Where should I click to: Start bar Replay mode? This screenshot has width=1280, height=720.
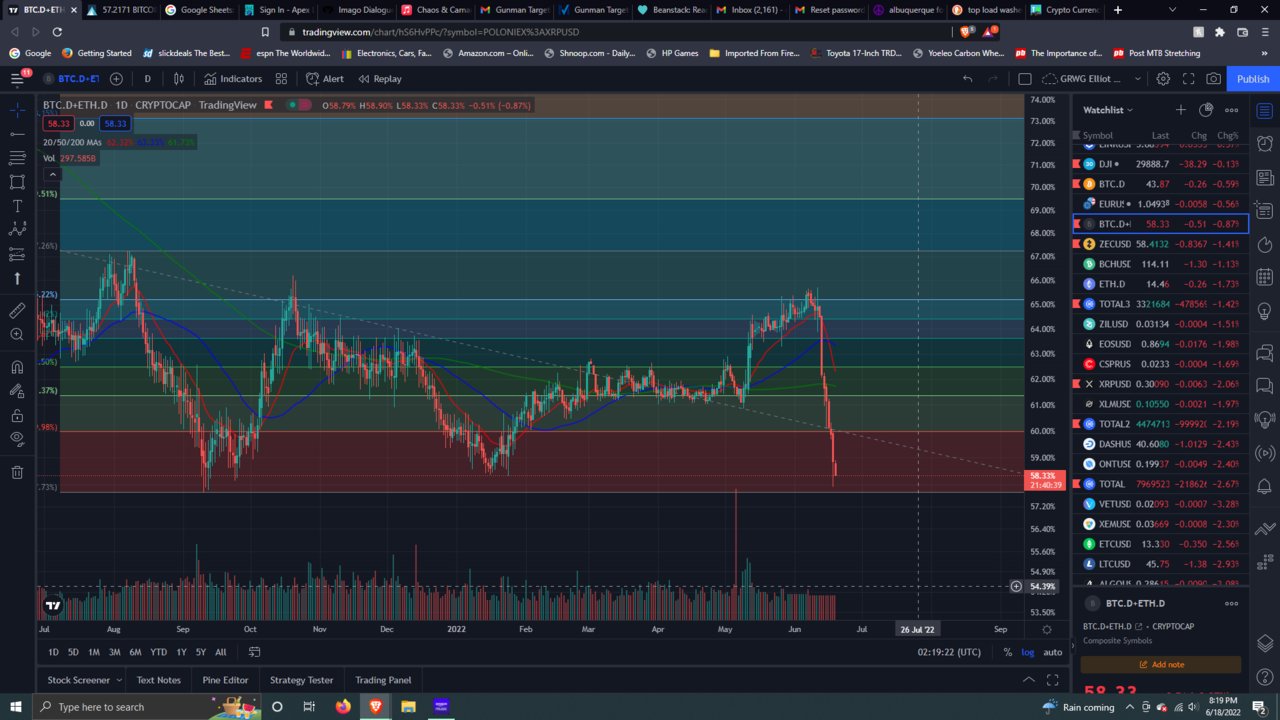[x=379, y=79]
